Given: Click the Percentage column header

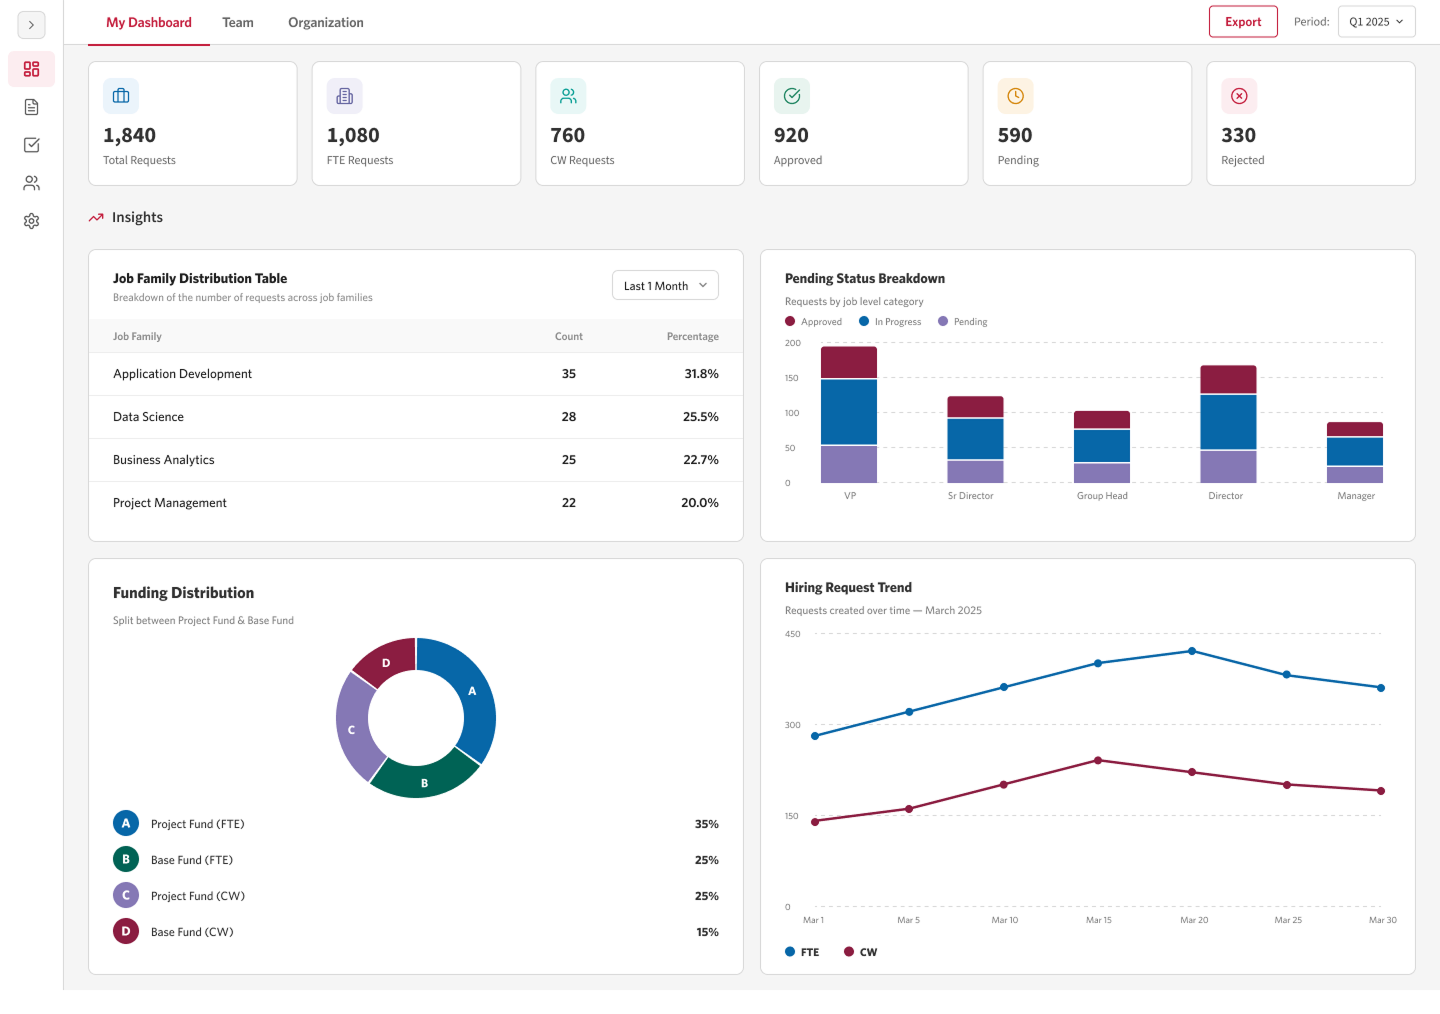Looking at the screenshot, I should [693, 337].
